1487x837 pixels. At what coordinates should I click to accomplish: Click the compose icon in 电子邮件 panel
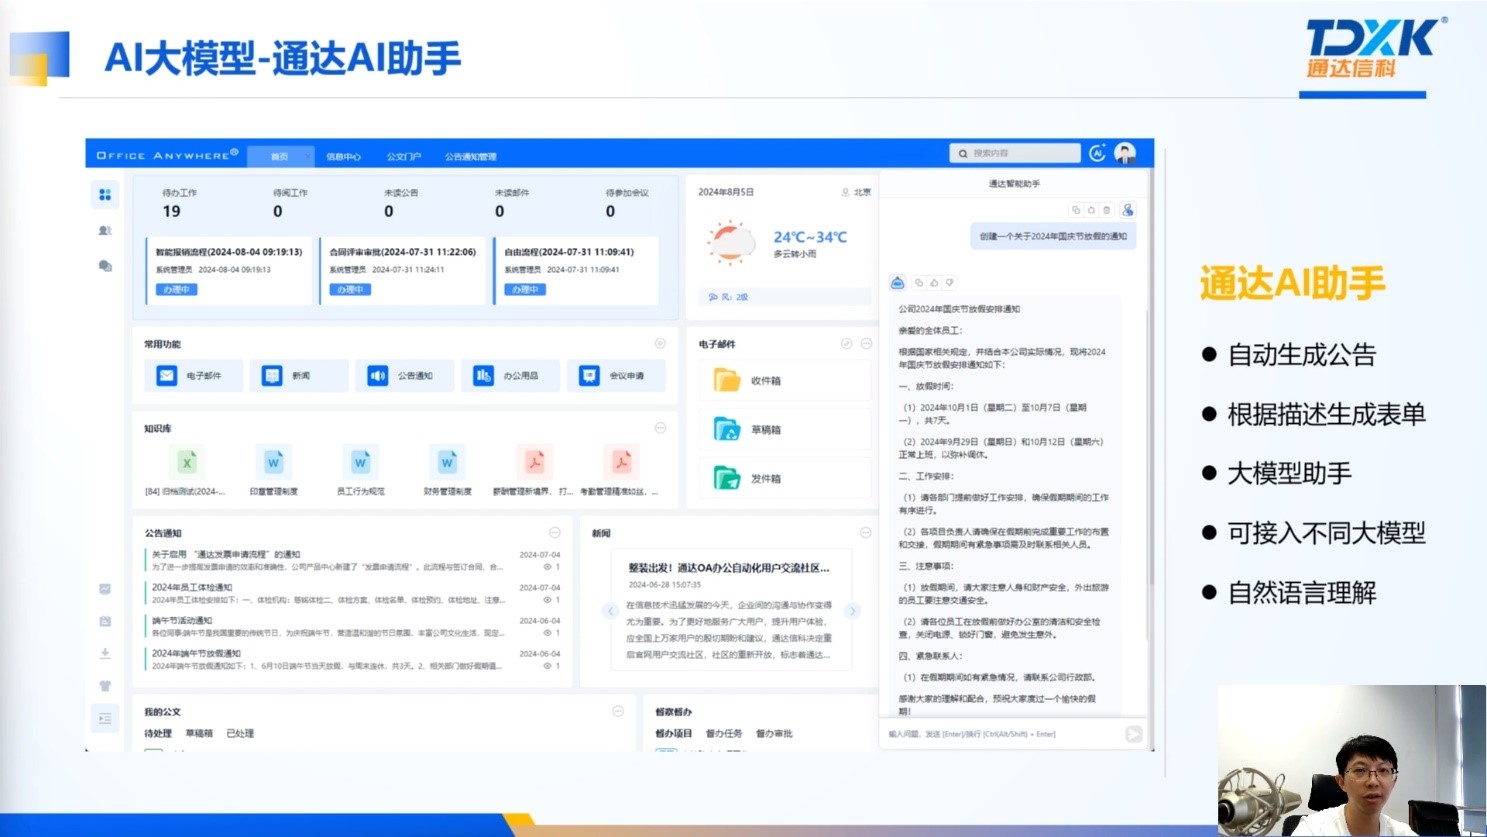[846, 343]
